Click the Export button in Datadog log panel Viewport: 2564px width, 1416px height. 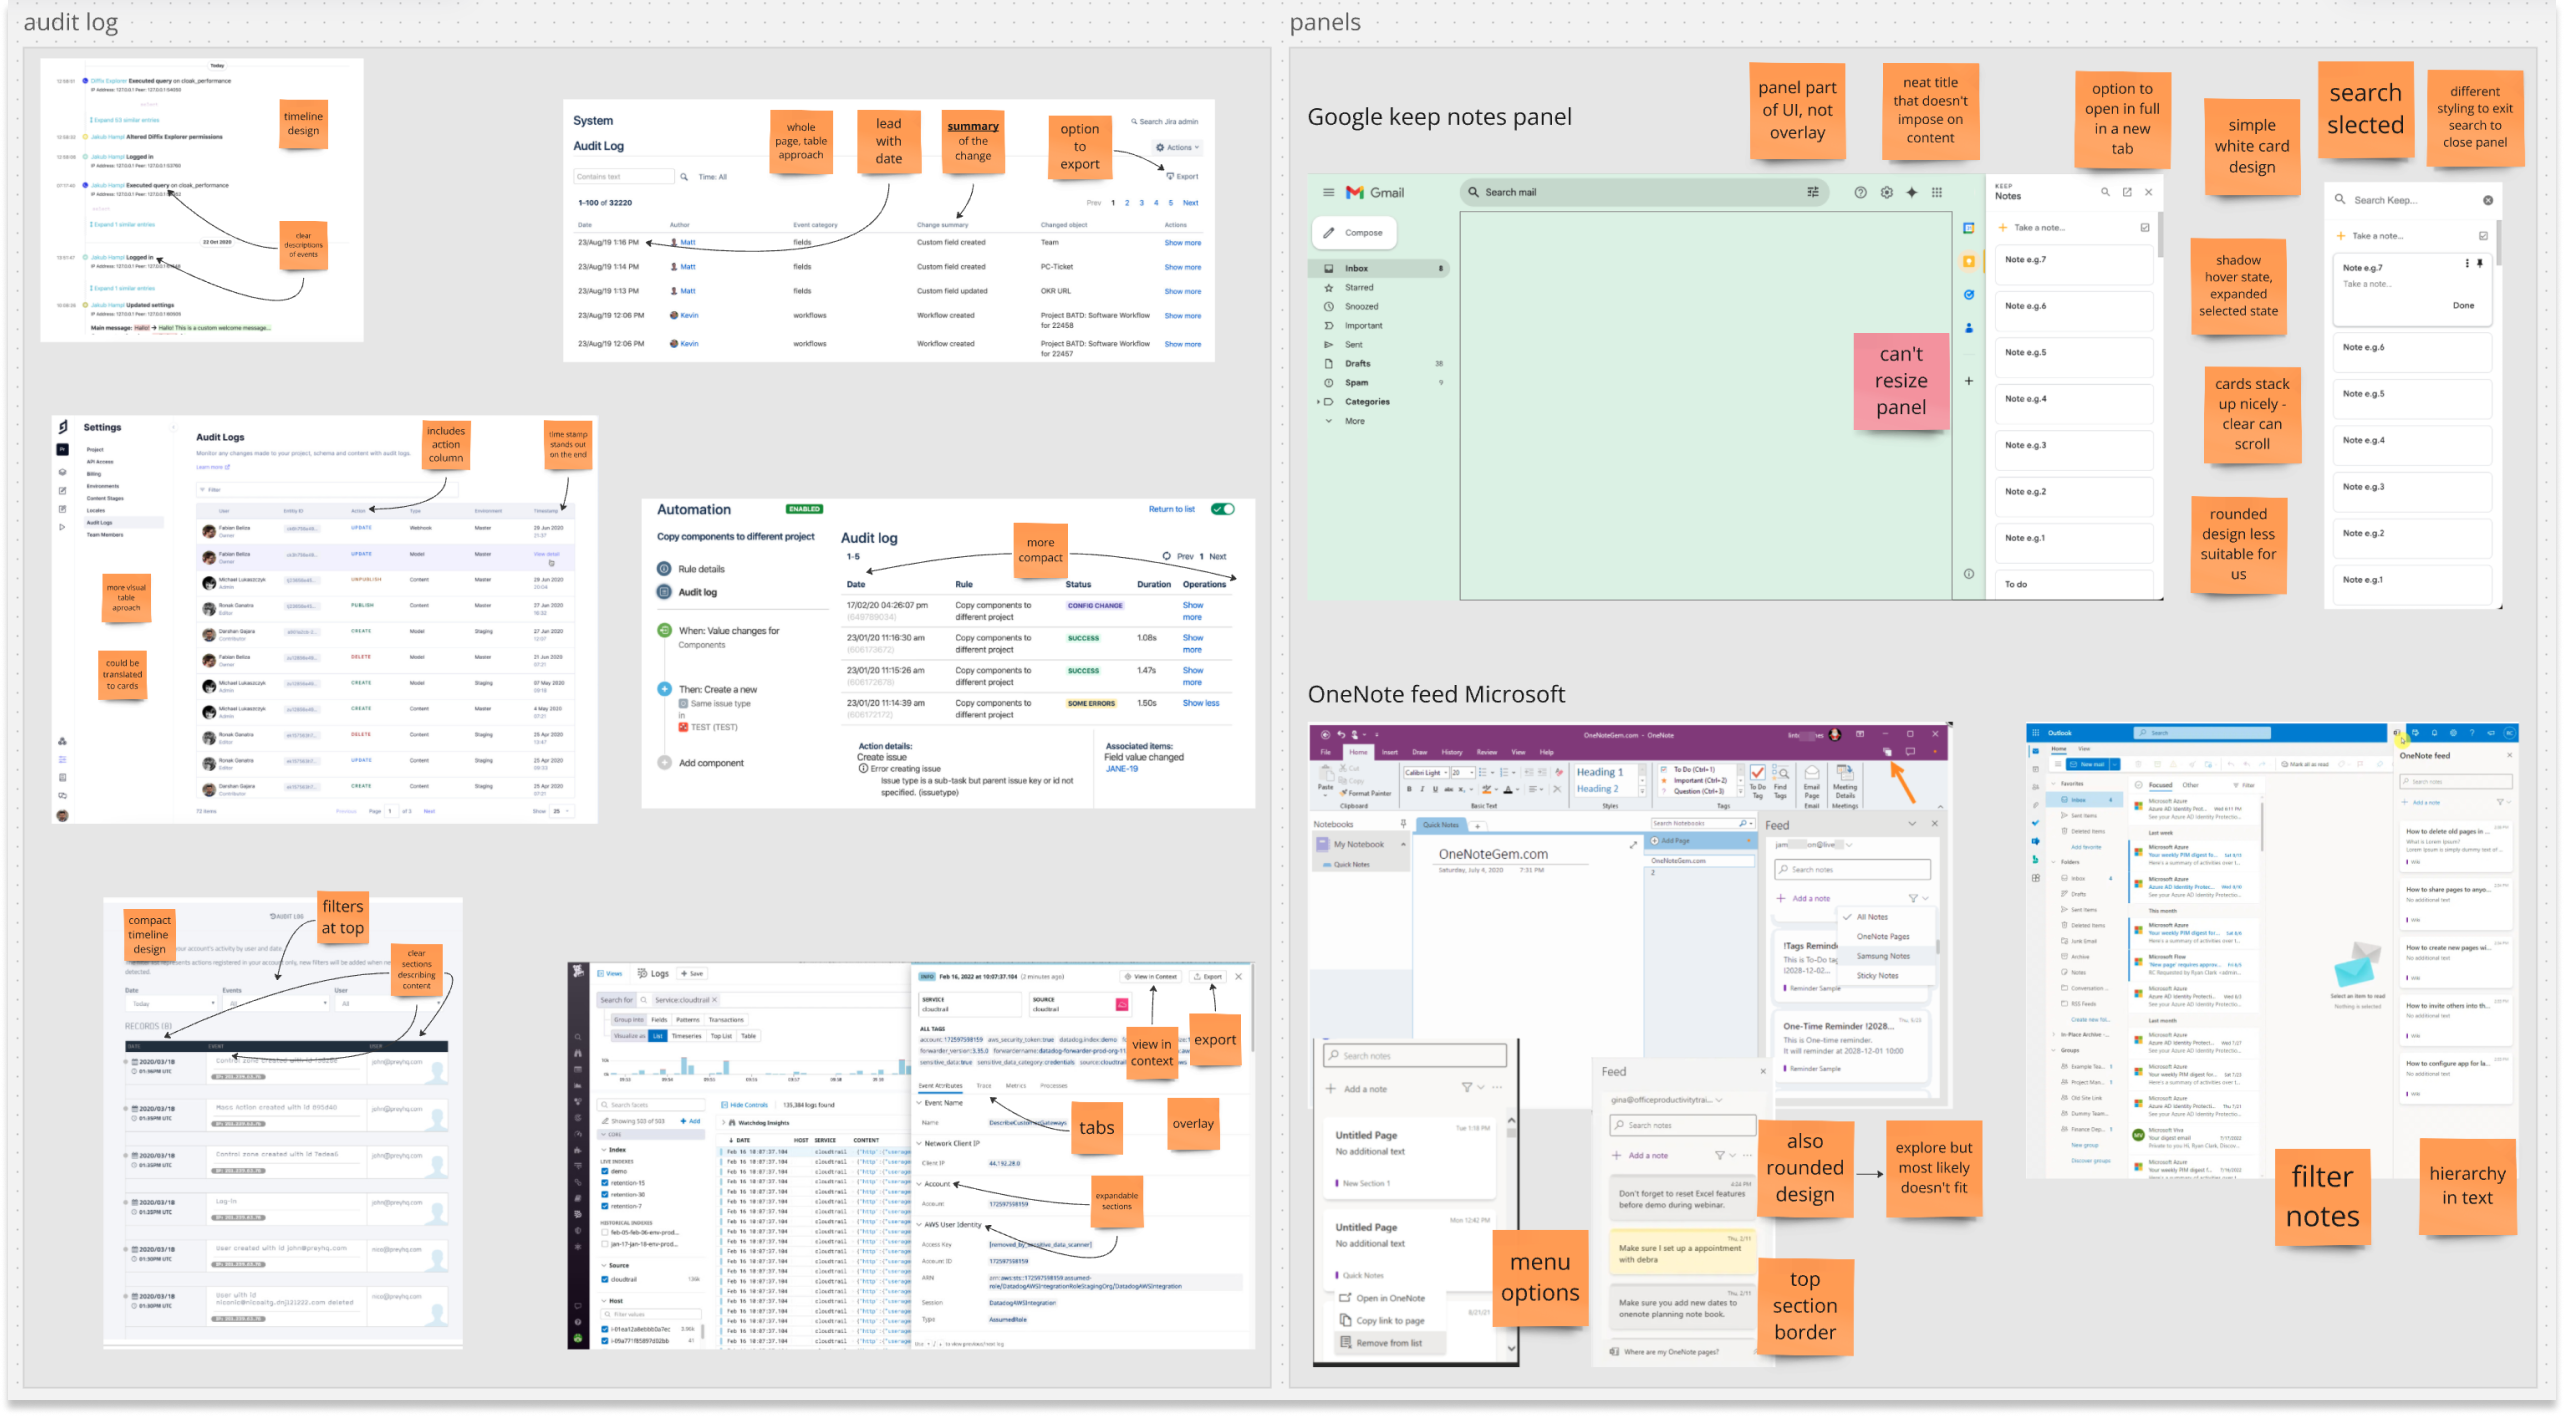coord(1208,976)
